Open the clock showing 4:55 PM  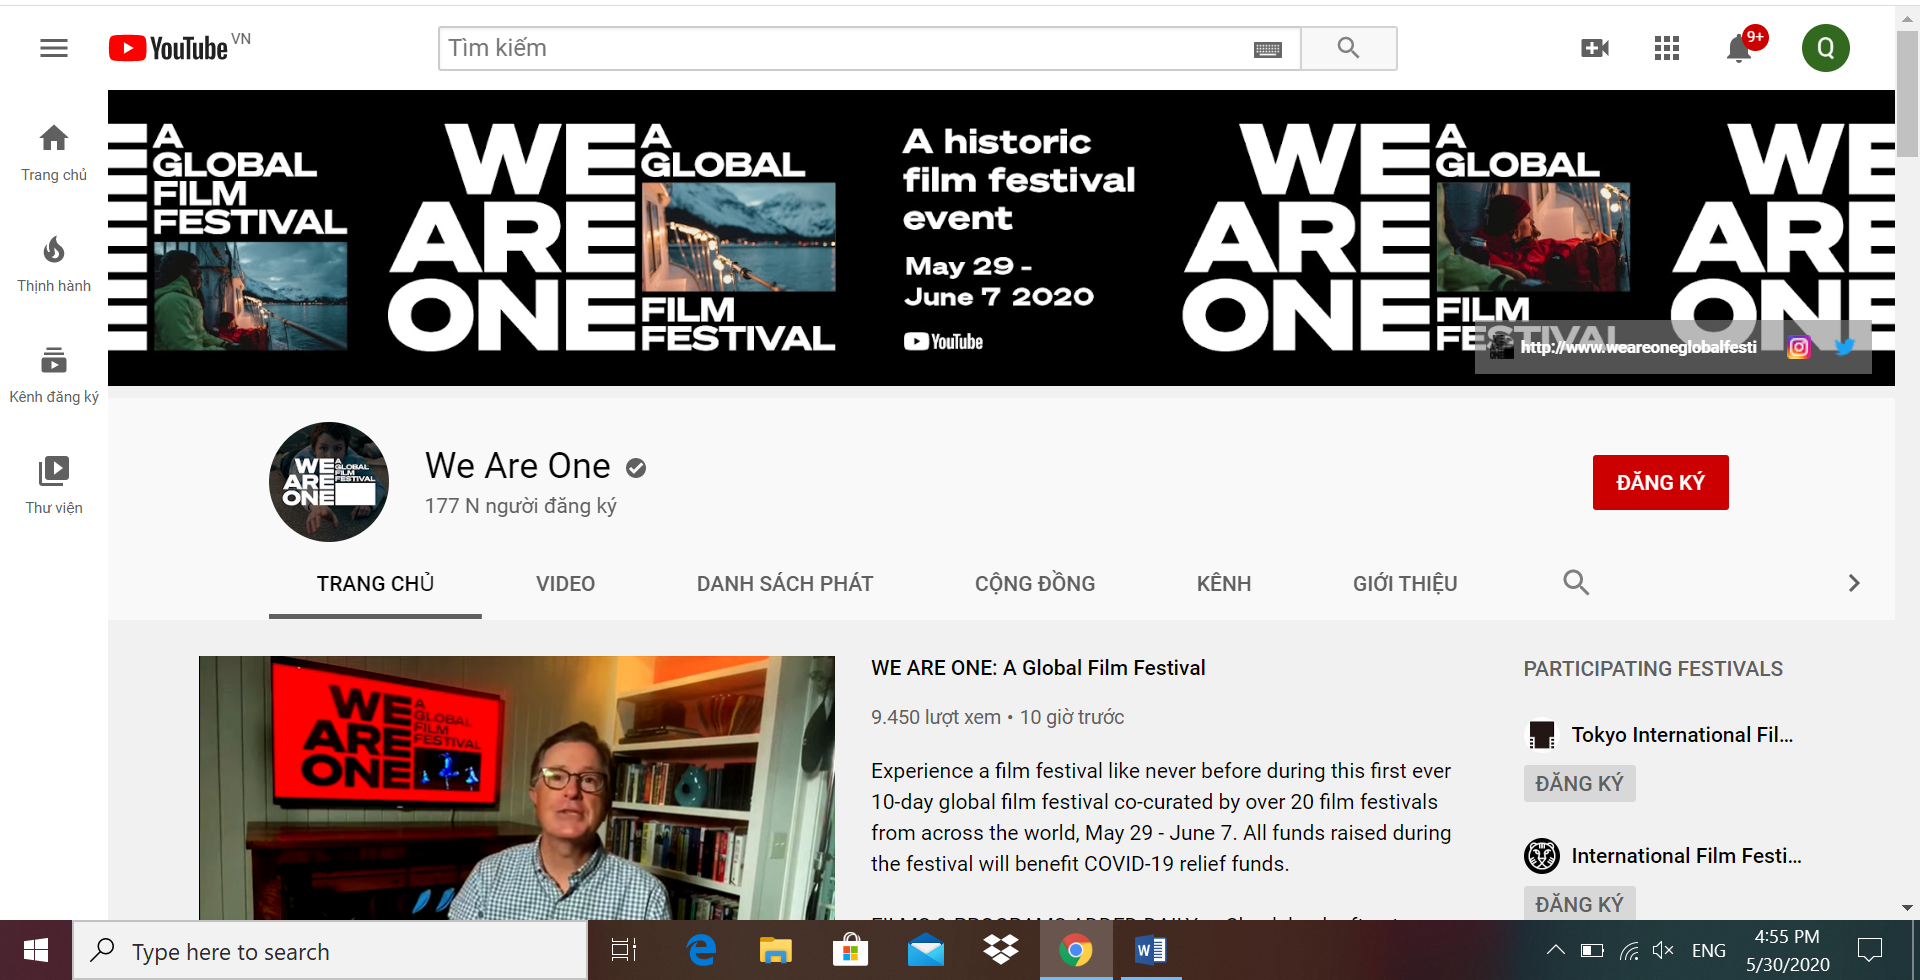pyautogui.click(x=1788, y=950)
